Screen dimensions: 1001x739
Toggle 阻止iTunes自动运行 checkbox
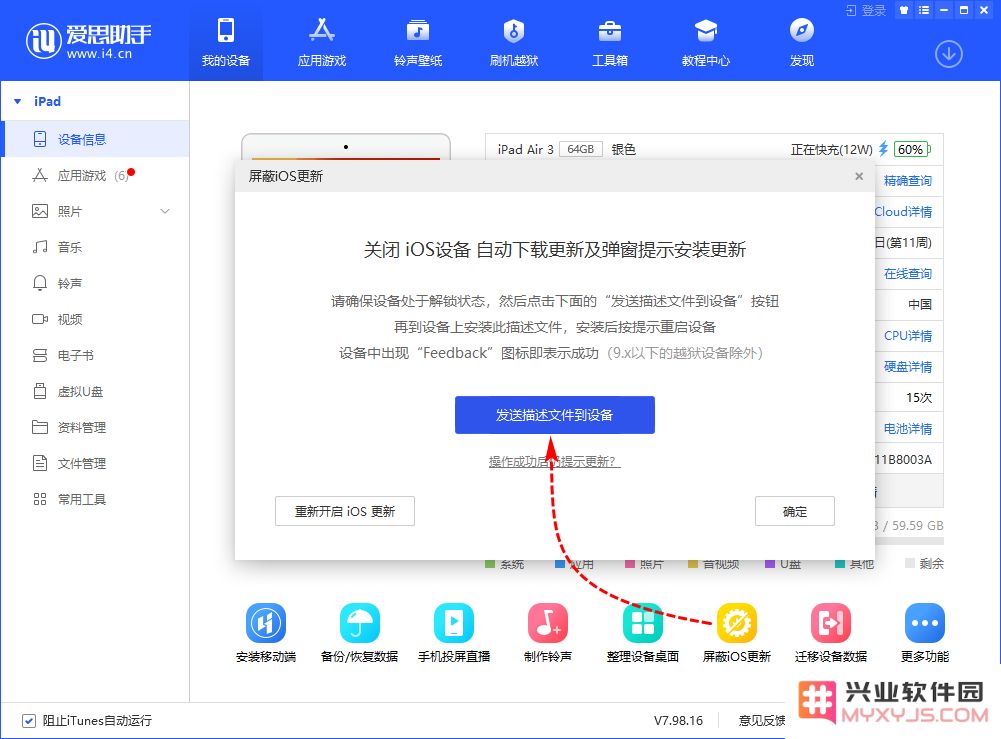[x=29, y=721]
